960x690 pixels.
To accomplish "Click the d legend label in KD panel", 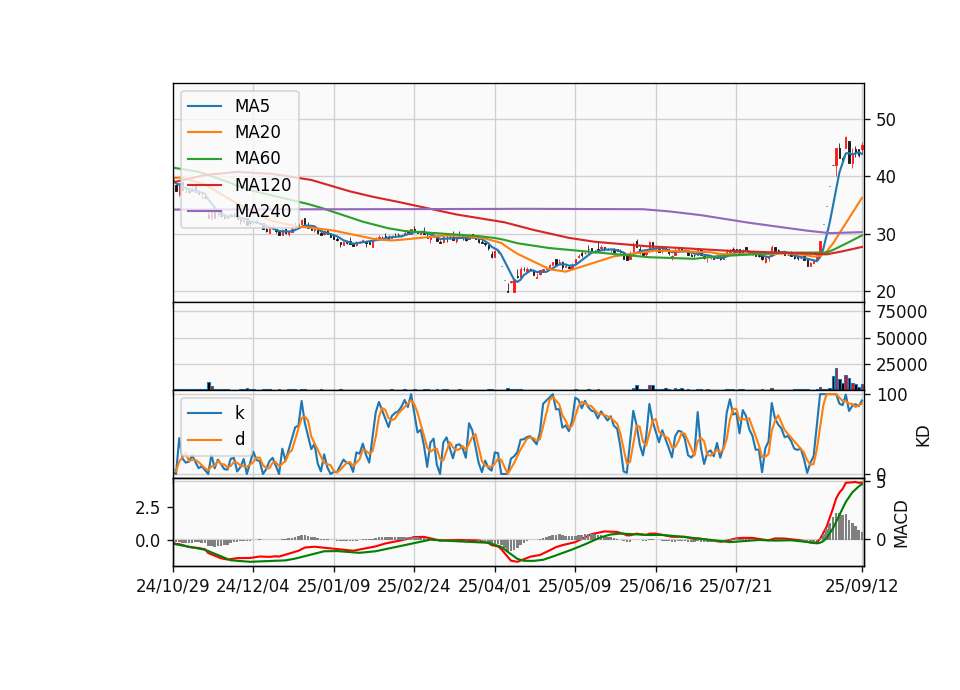I will click(239, 439).
